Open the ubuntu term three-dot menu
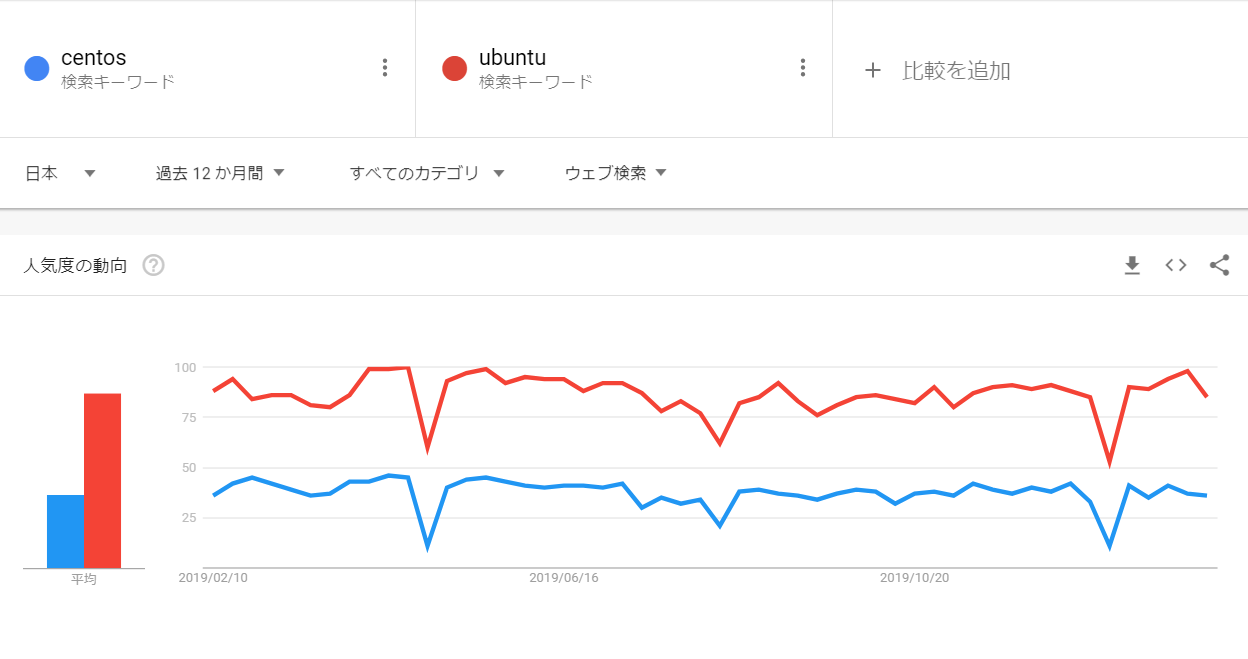This screenshot has height=659, width=1248. click(x=802, y=68)
